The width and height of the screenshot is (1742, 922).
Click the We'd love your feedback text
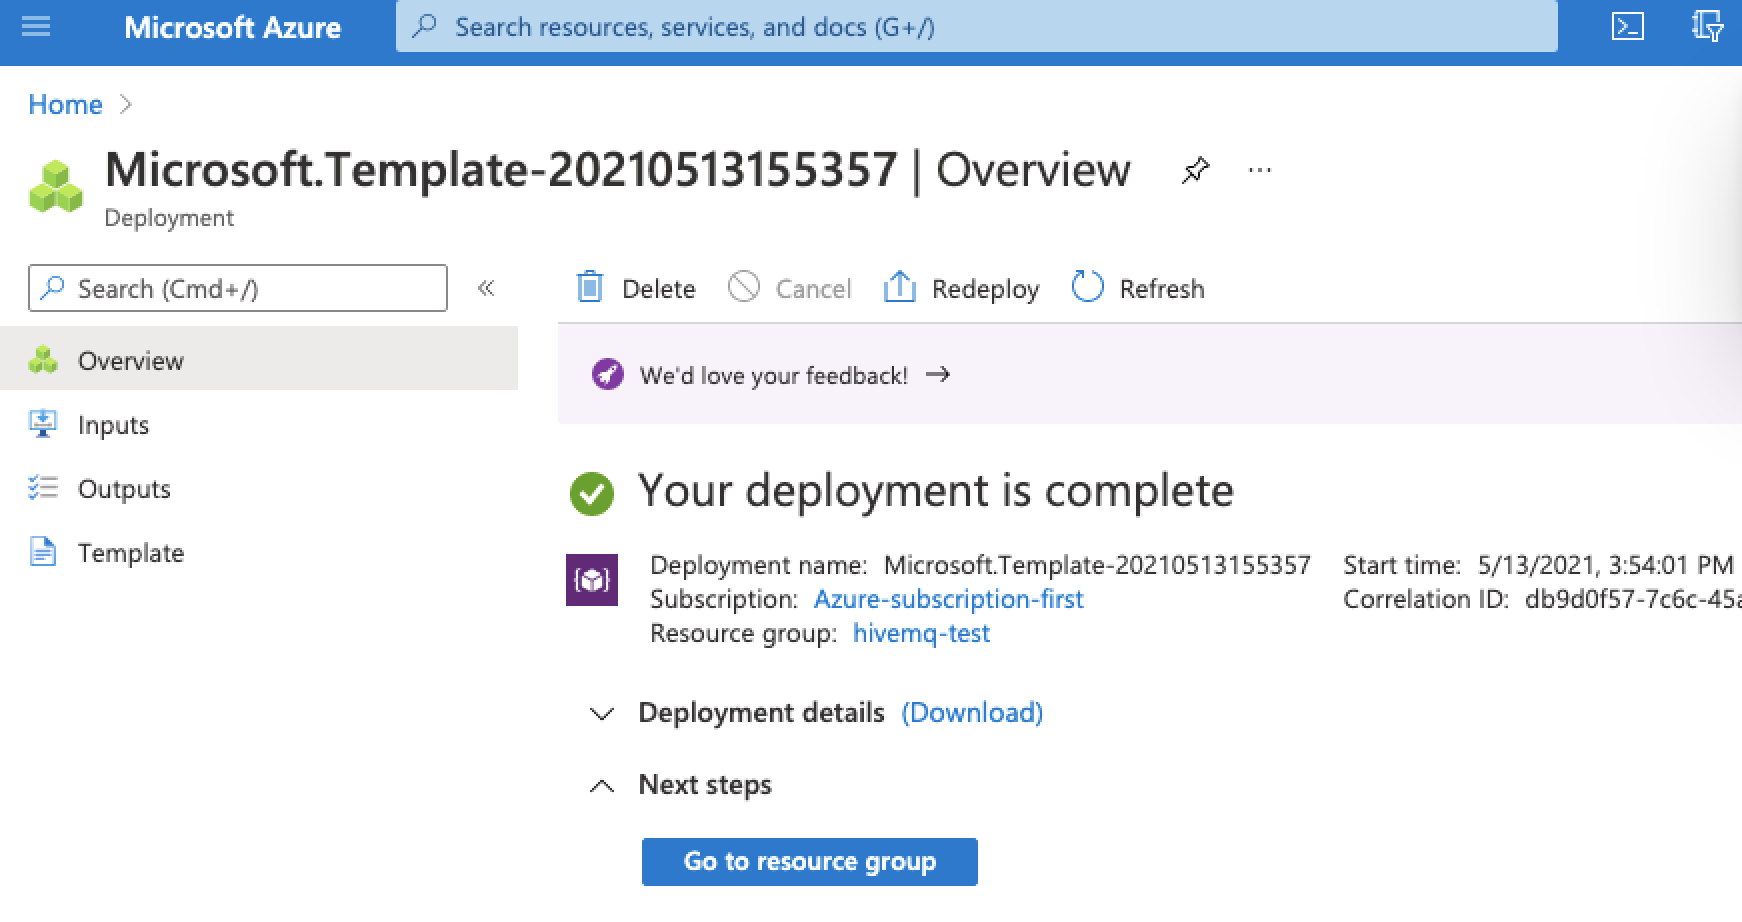pyautogui.click(x=774, y=375)
